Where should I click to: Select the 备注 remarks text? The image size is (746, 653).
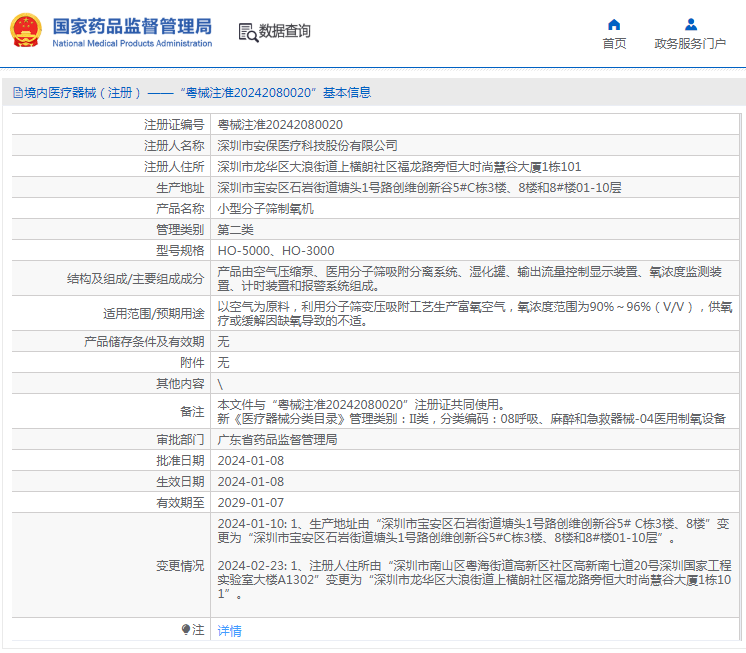pyautogui.click(x=471, y=411)
